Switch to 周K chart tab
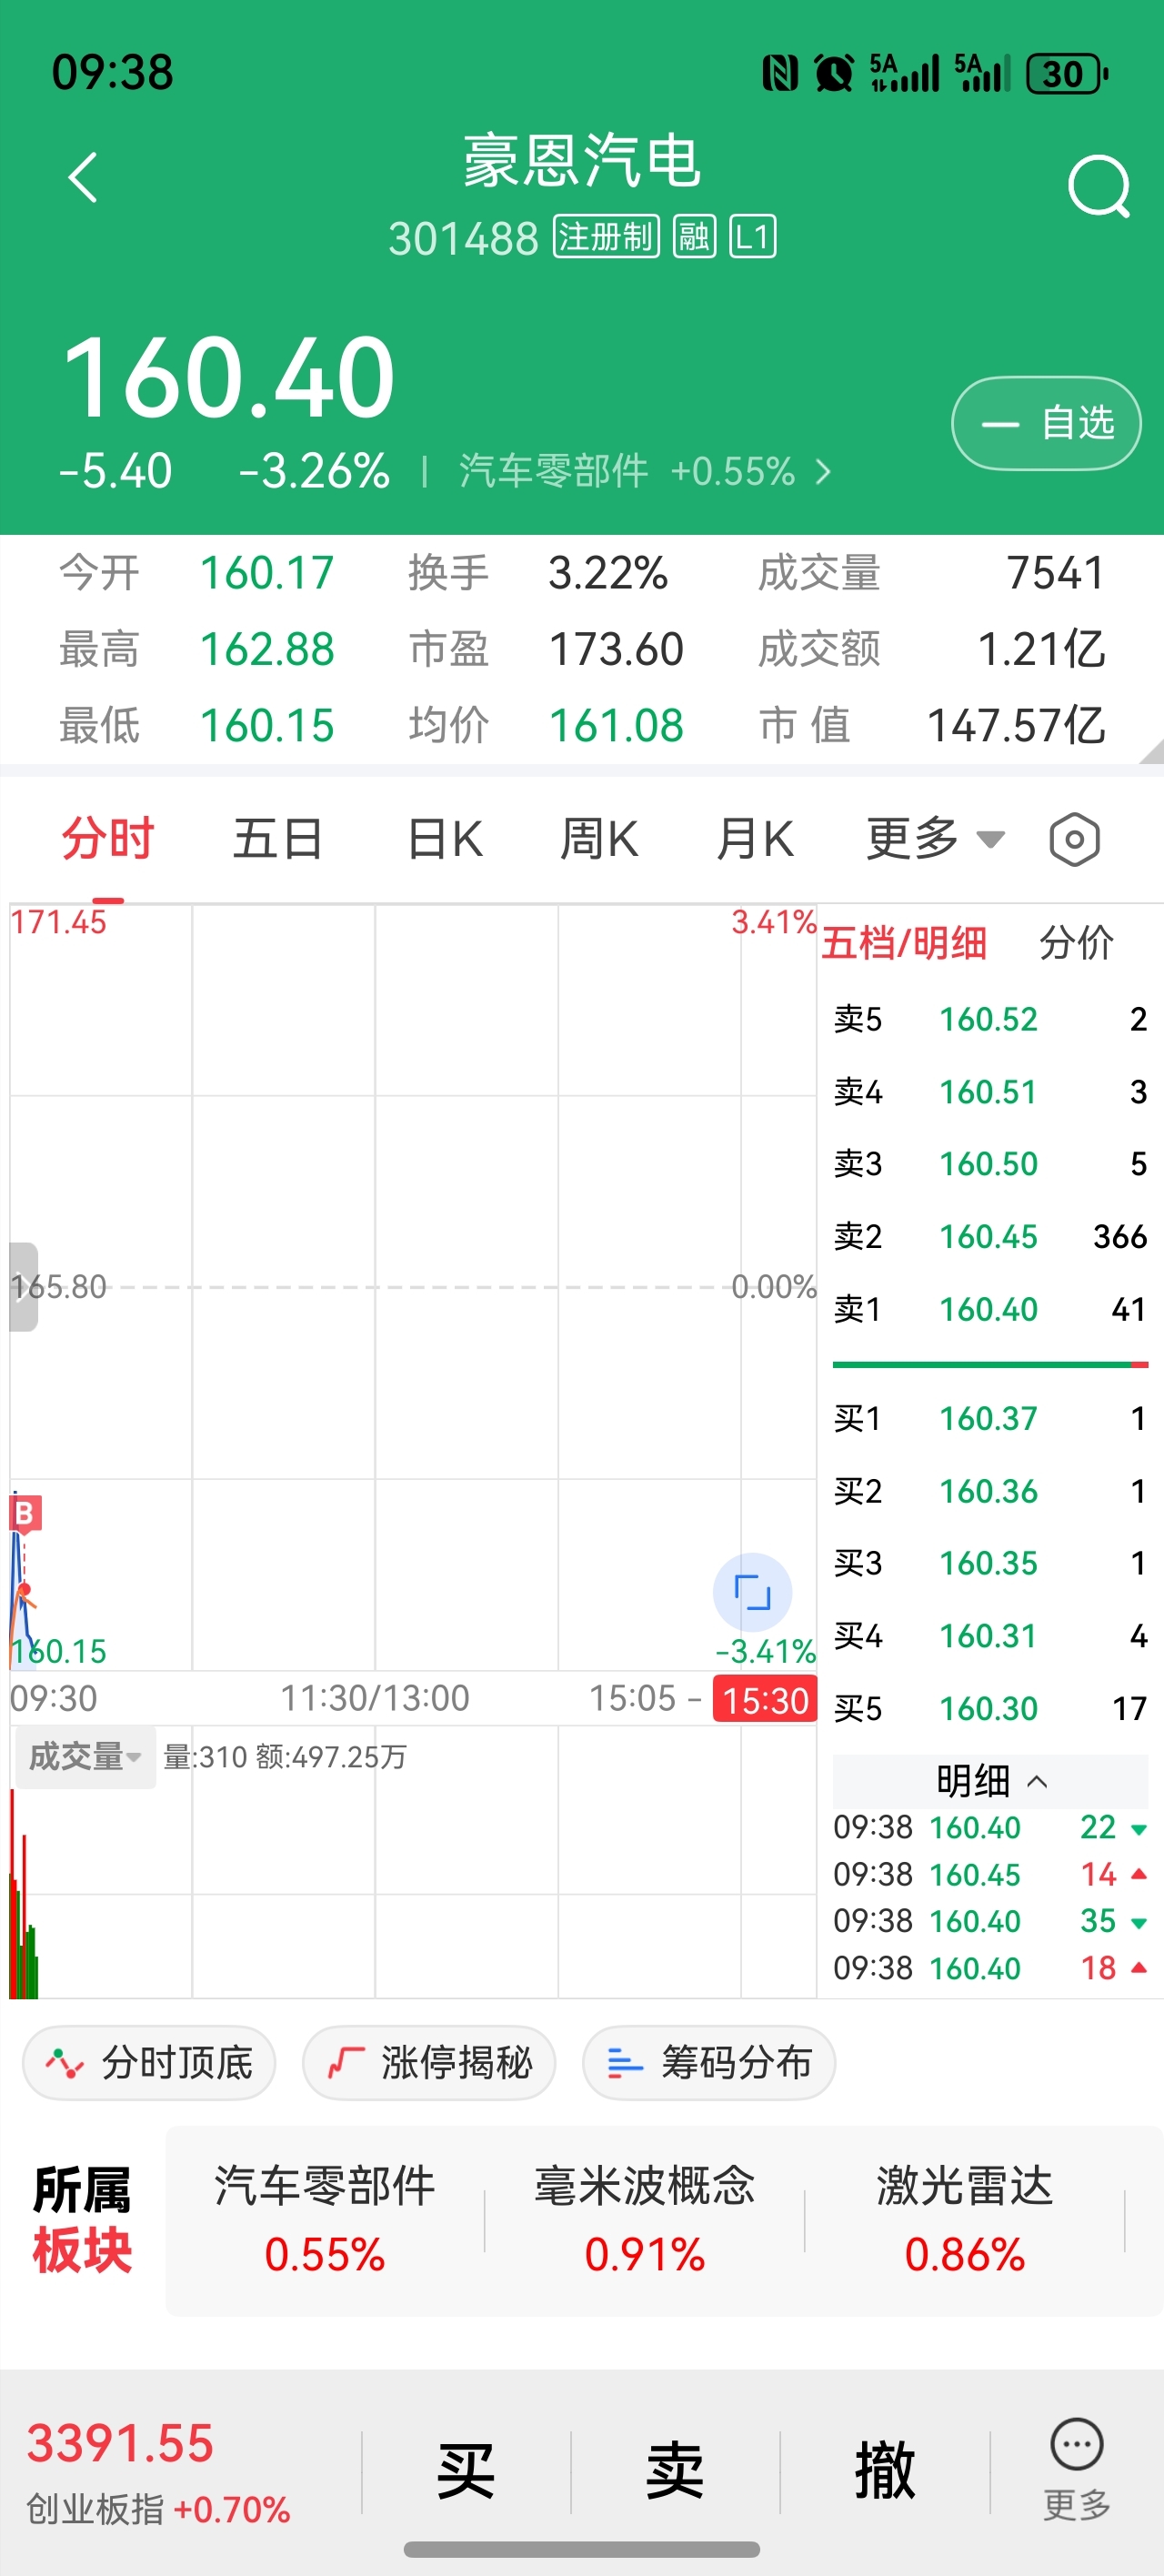 pyautogui.click(x=598, y=838)
